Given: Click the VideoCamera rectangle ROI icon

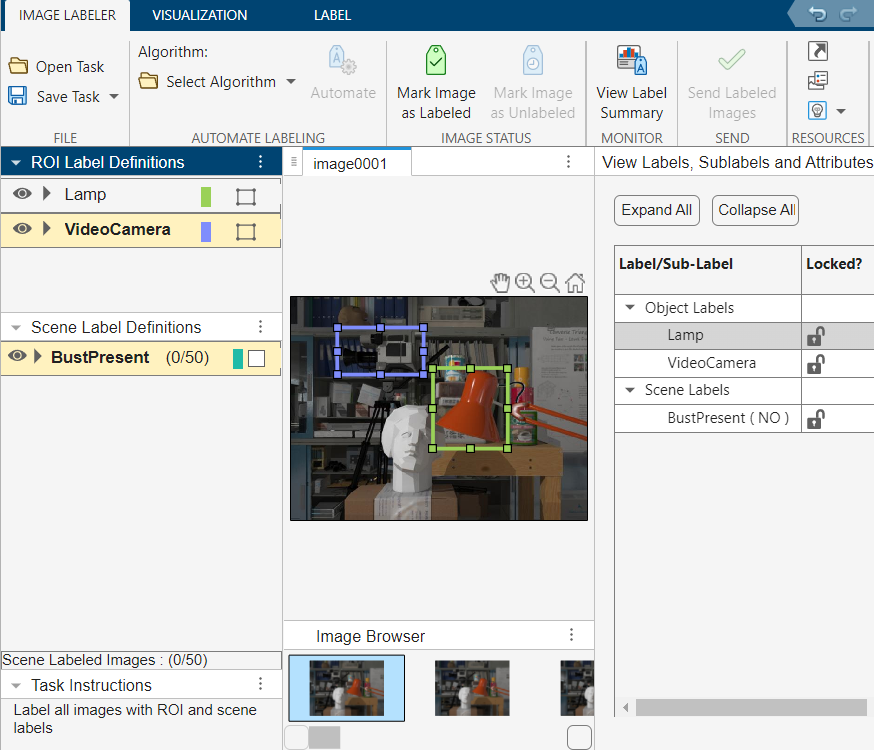Looking at the screenshot, I should tap(246, 231).
